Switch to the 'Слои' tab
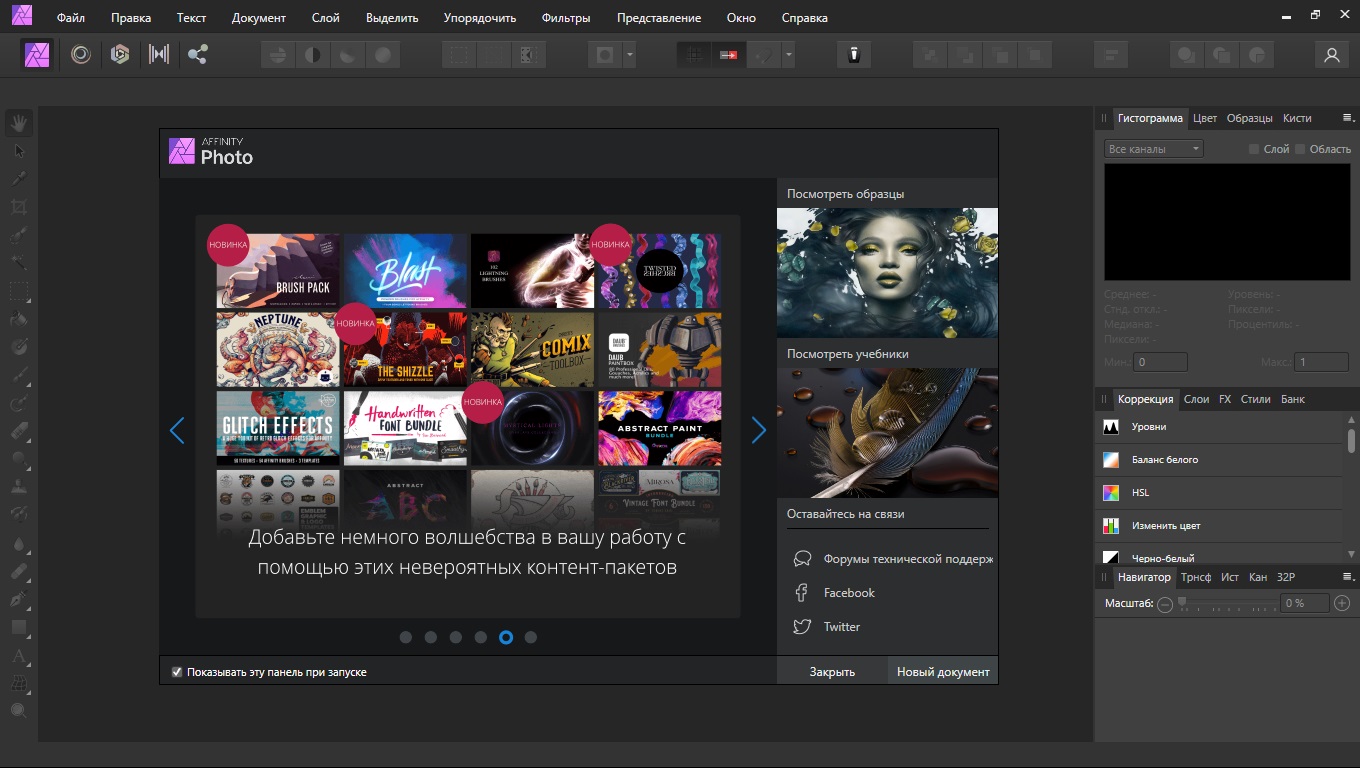The width and height of the screenshot is (1360, 768). click(x=1196, y=399)
